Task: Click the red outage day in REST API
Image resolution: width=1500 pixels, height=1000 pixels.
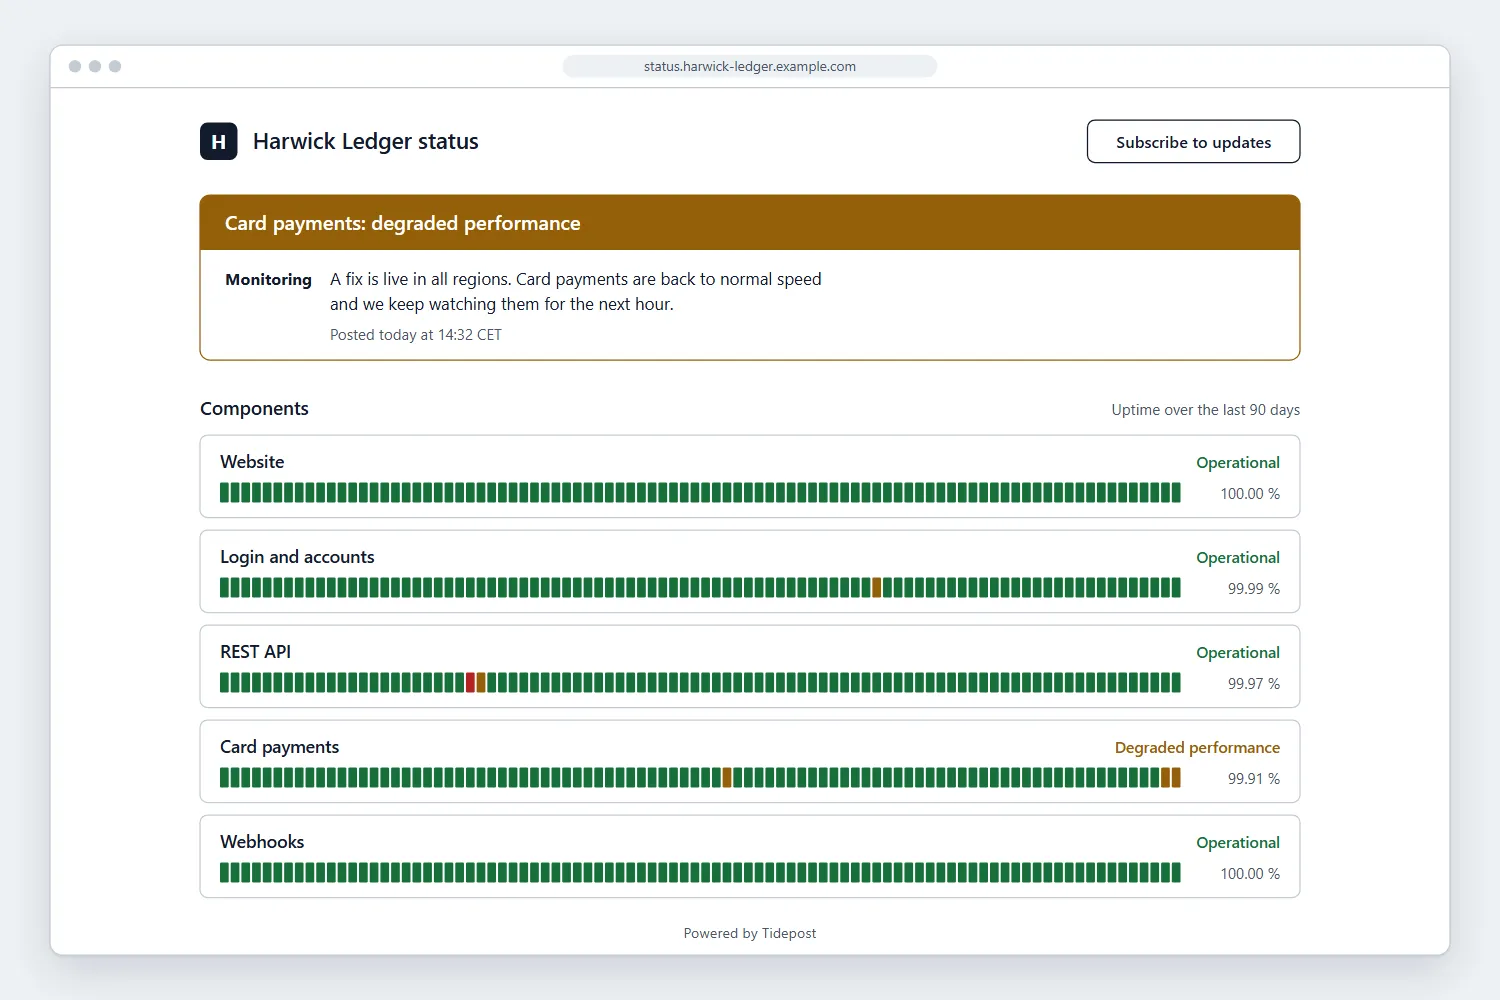Action: point(471,683)
